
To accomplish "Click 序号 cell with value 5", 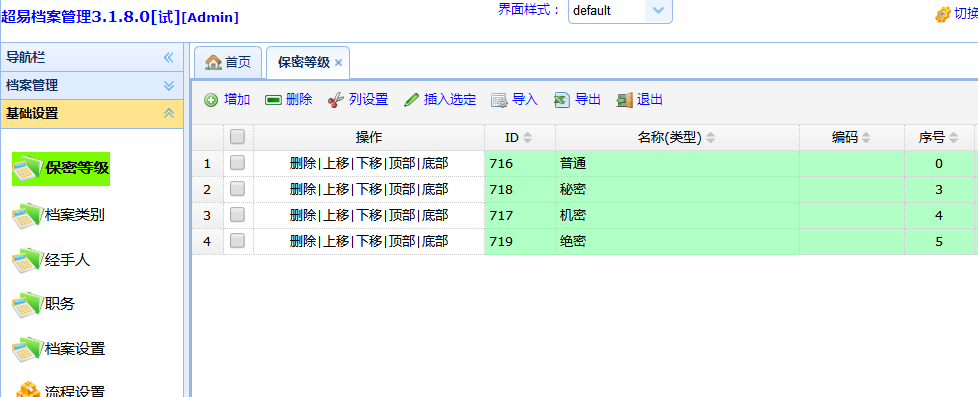I will (939, 242).
